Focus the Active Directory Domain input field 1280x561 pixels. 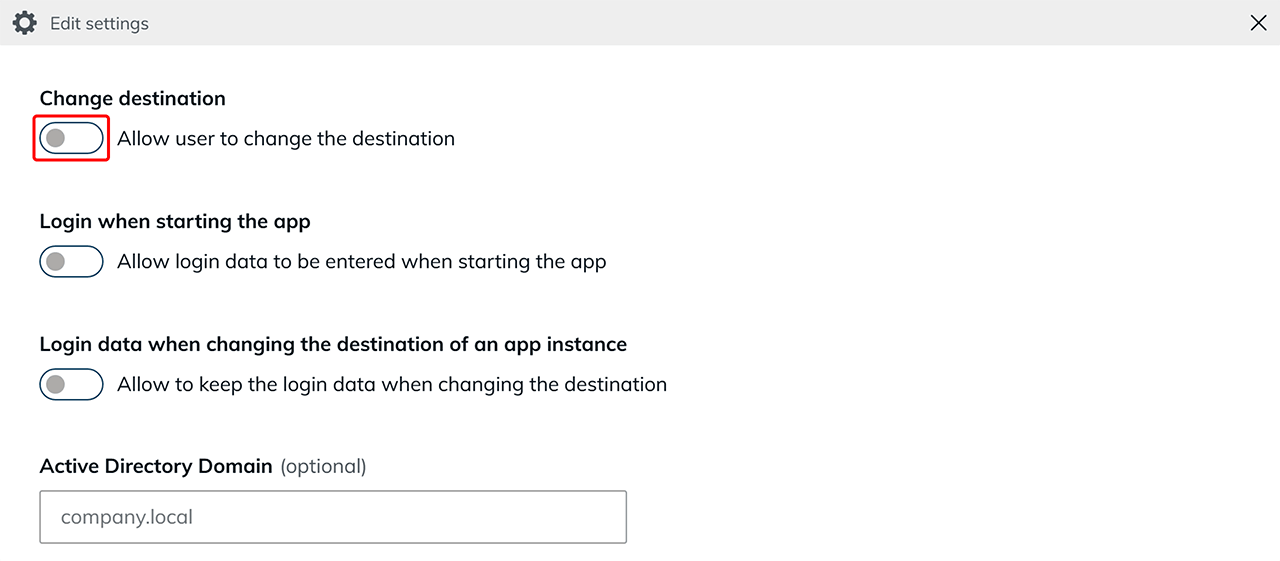click(333, 517)
